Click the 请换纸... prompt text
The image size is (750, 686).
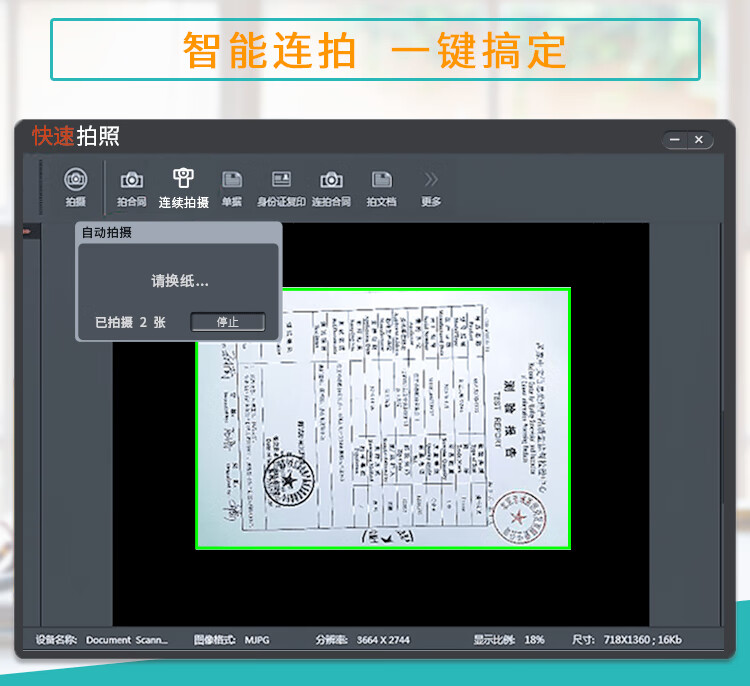pyautogui.click(x=180, y=281)
